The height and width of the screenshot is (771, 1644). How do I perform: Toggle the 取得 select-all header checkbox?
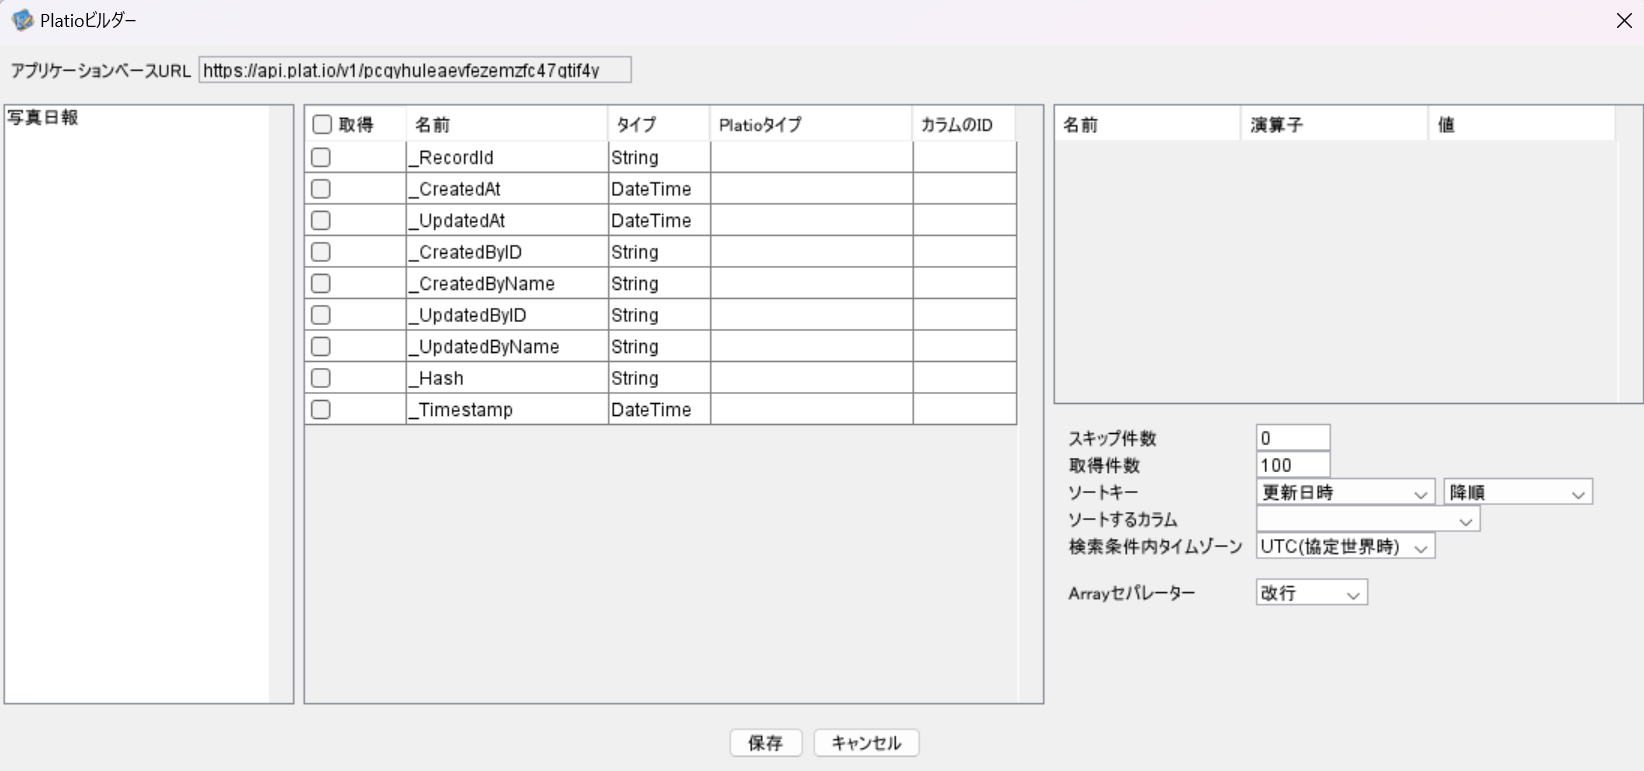322,125
